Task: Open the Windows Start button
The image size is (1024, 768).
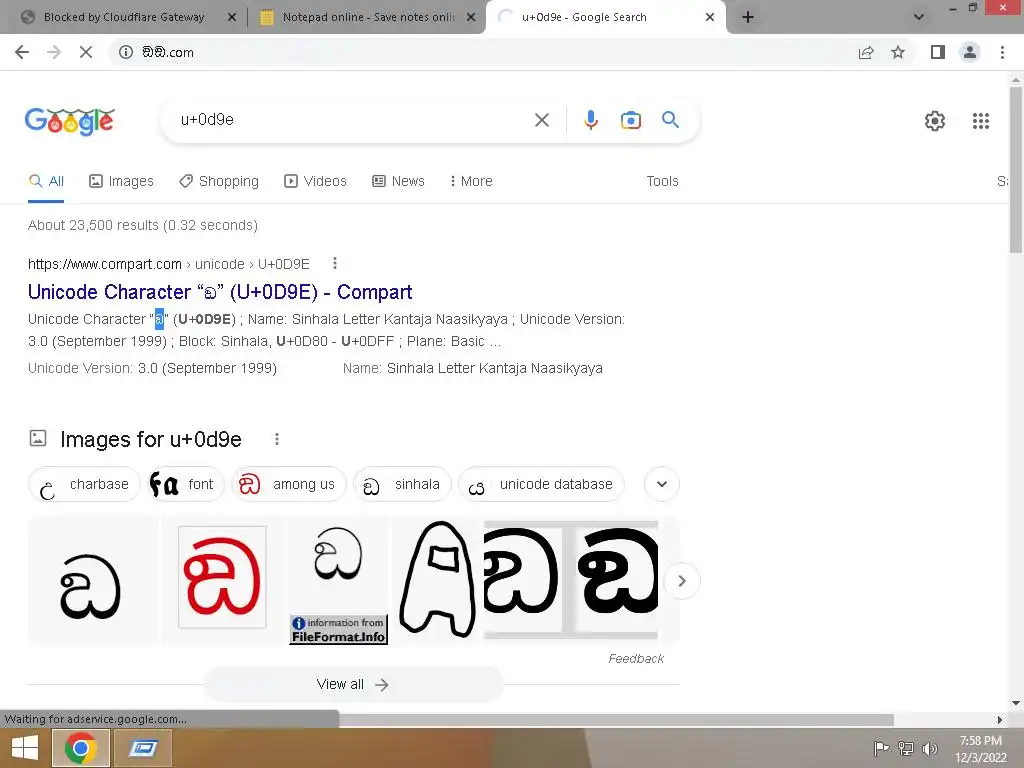Action: (24, 748)
